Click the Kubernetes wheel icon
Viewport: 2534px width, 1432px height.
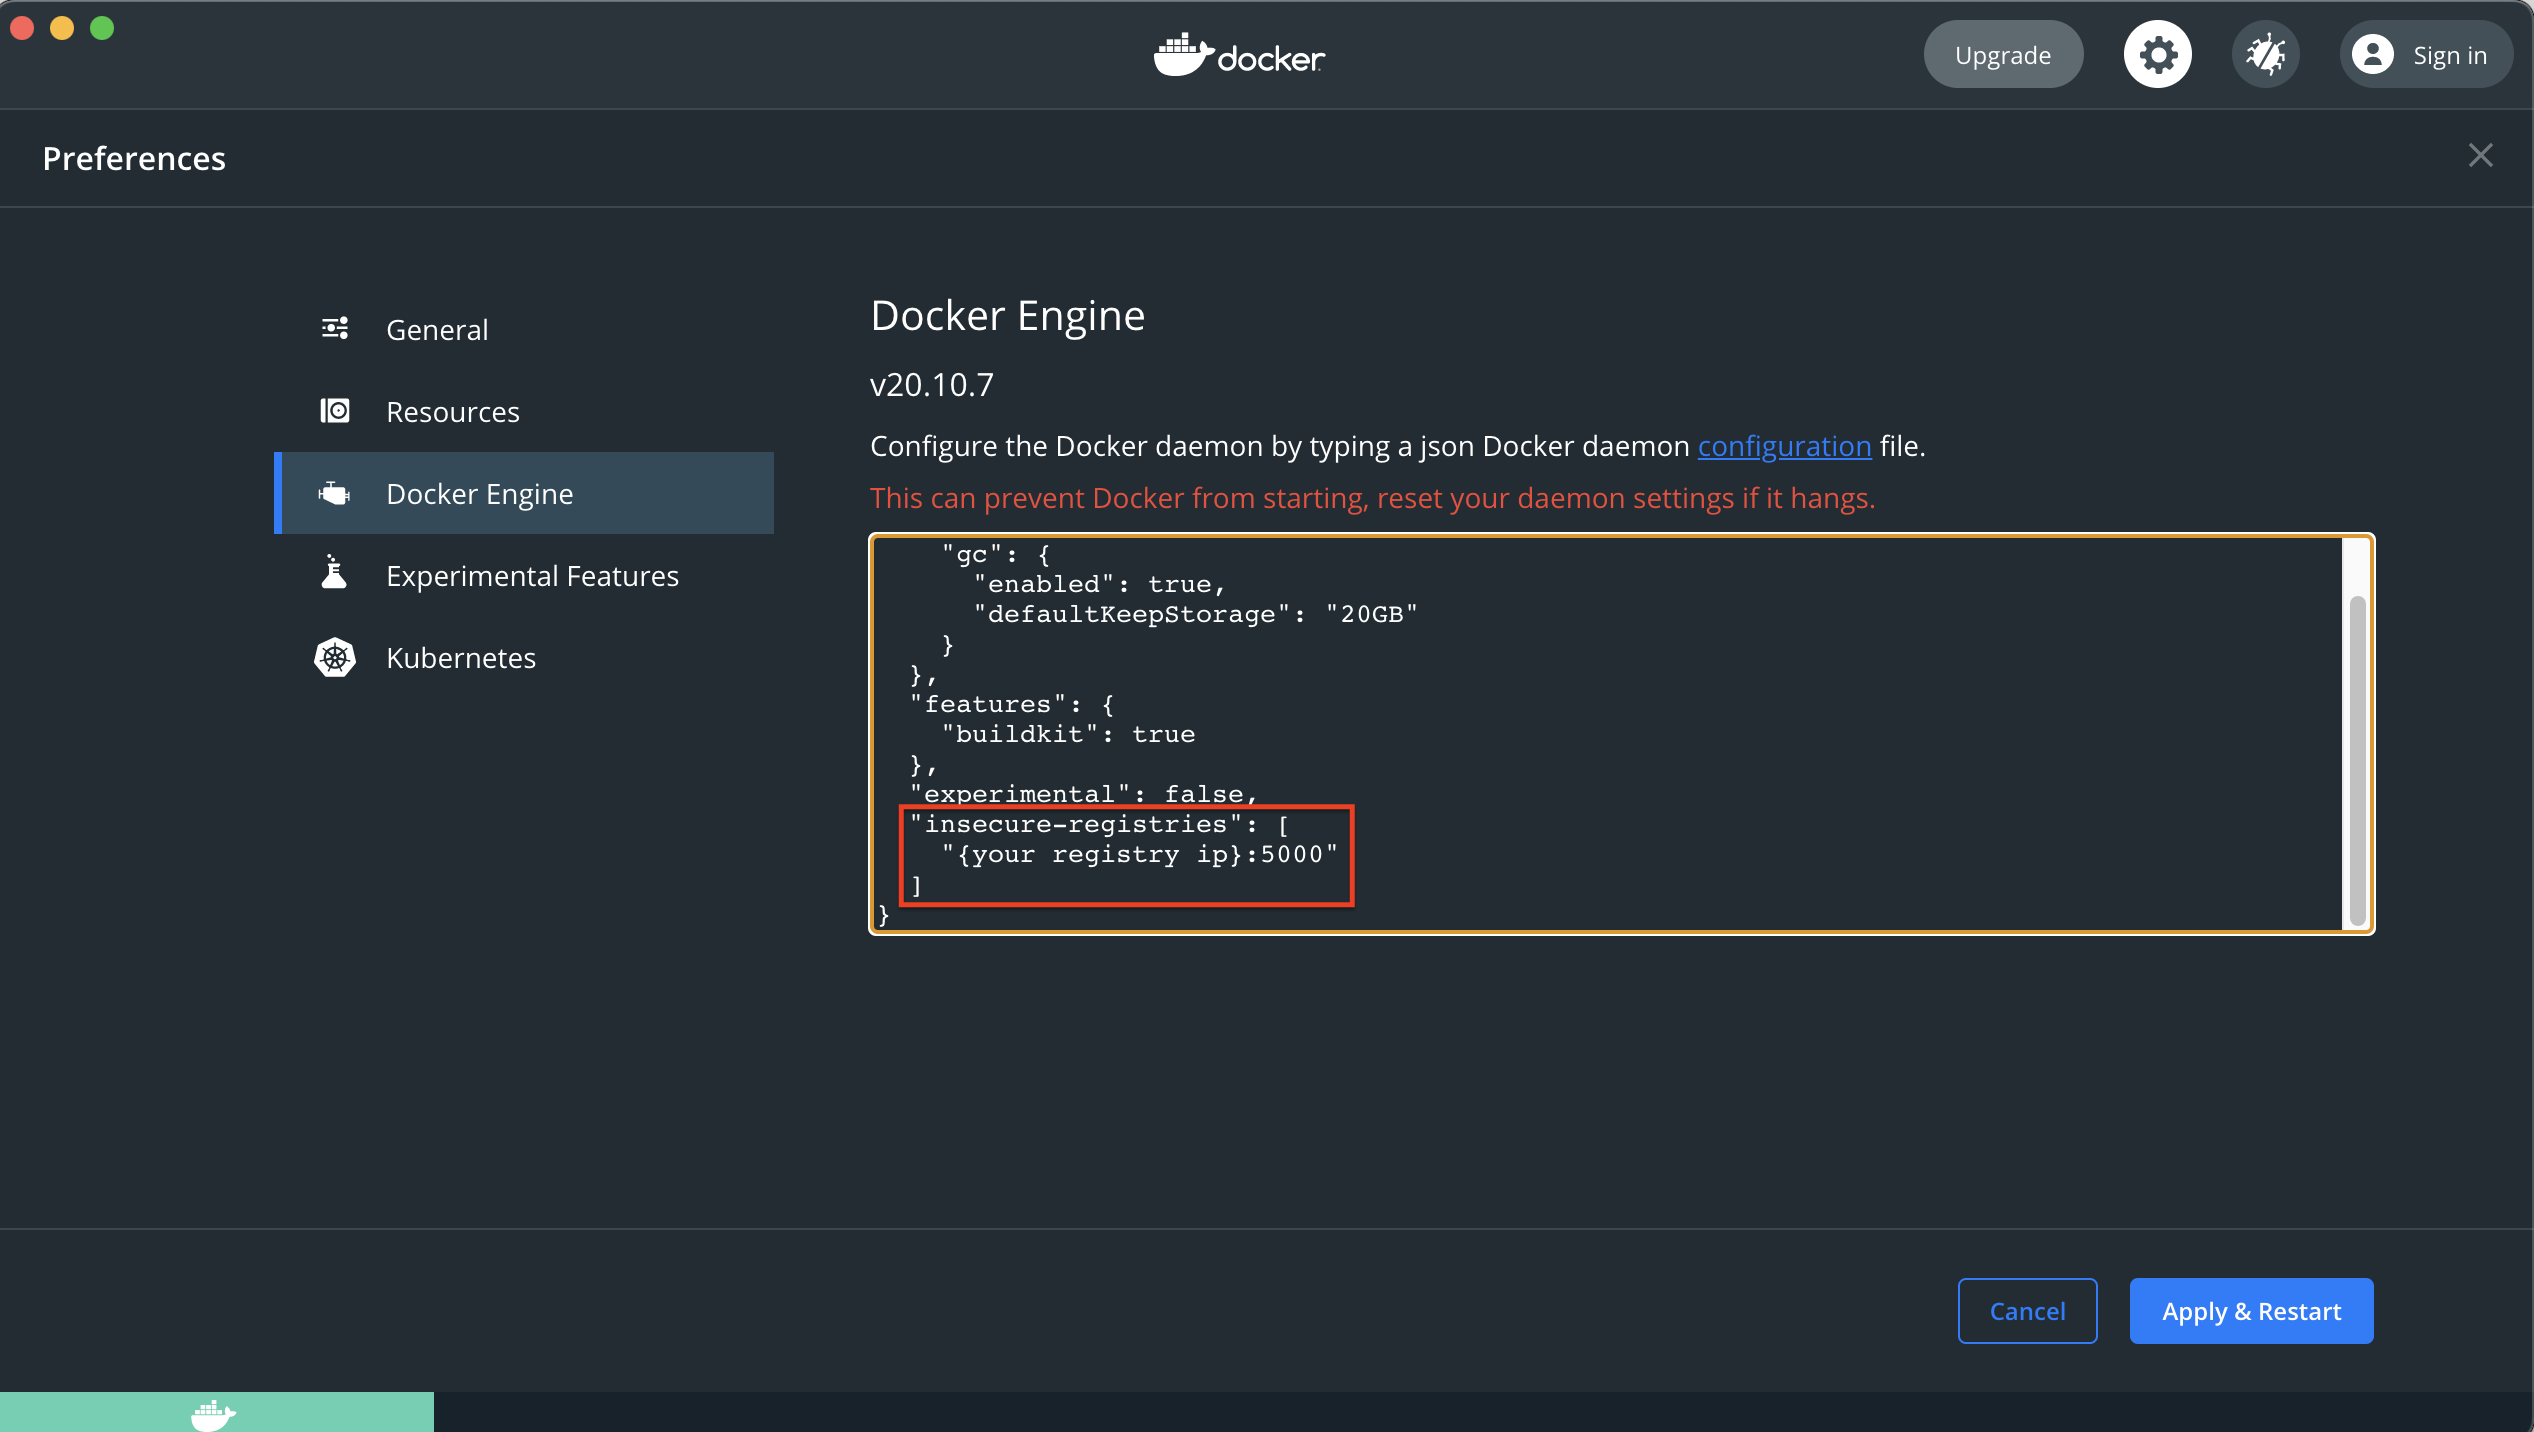coord(334,657)
